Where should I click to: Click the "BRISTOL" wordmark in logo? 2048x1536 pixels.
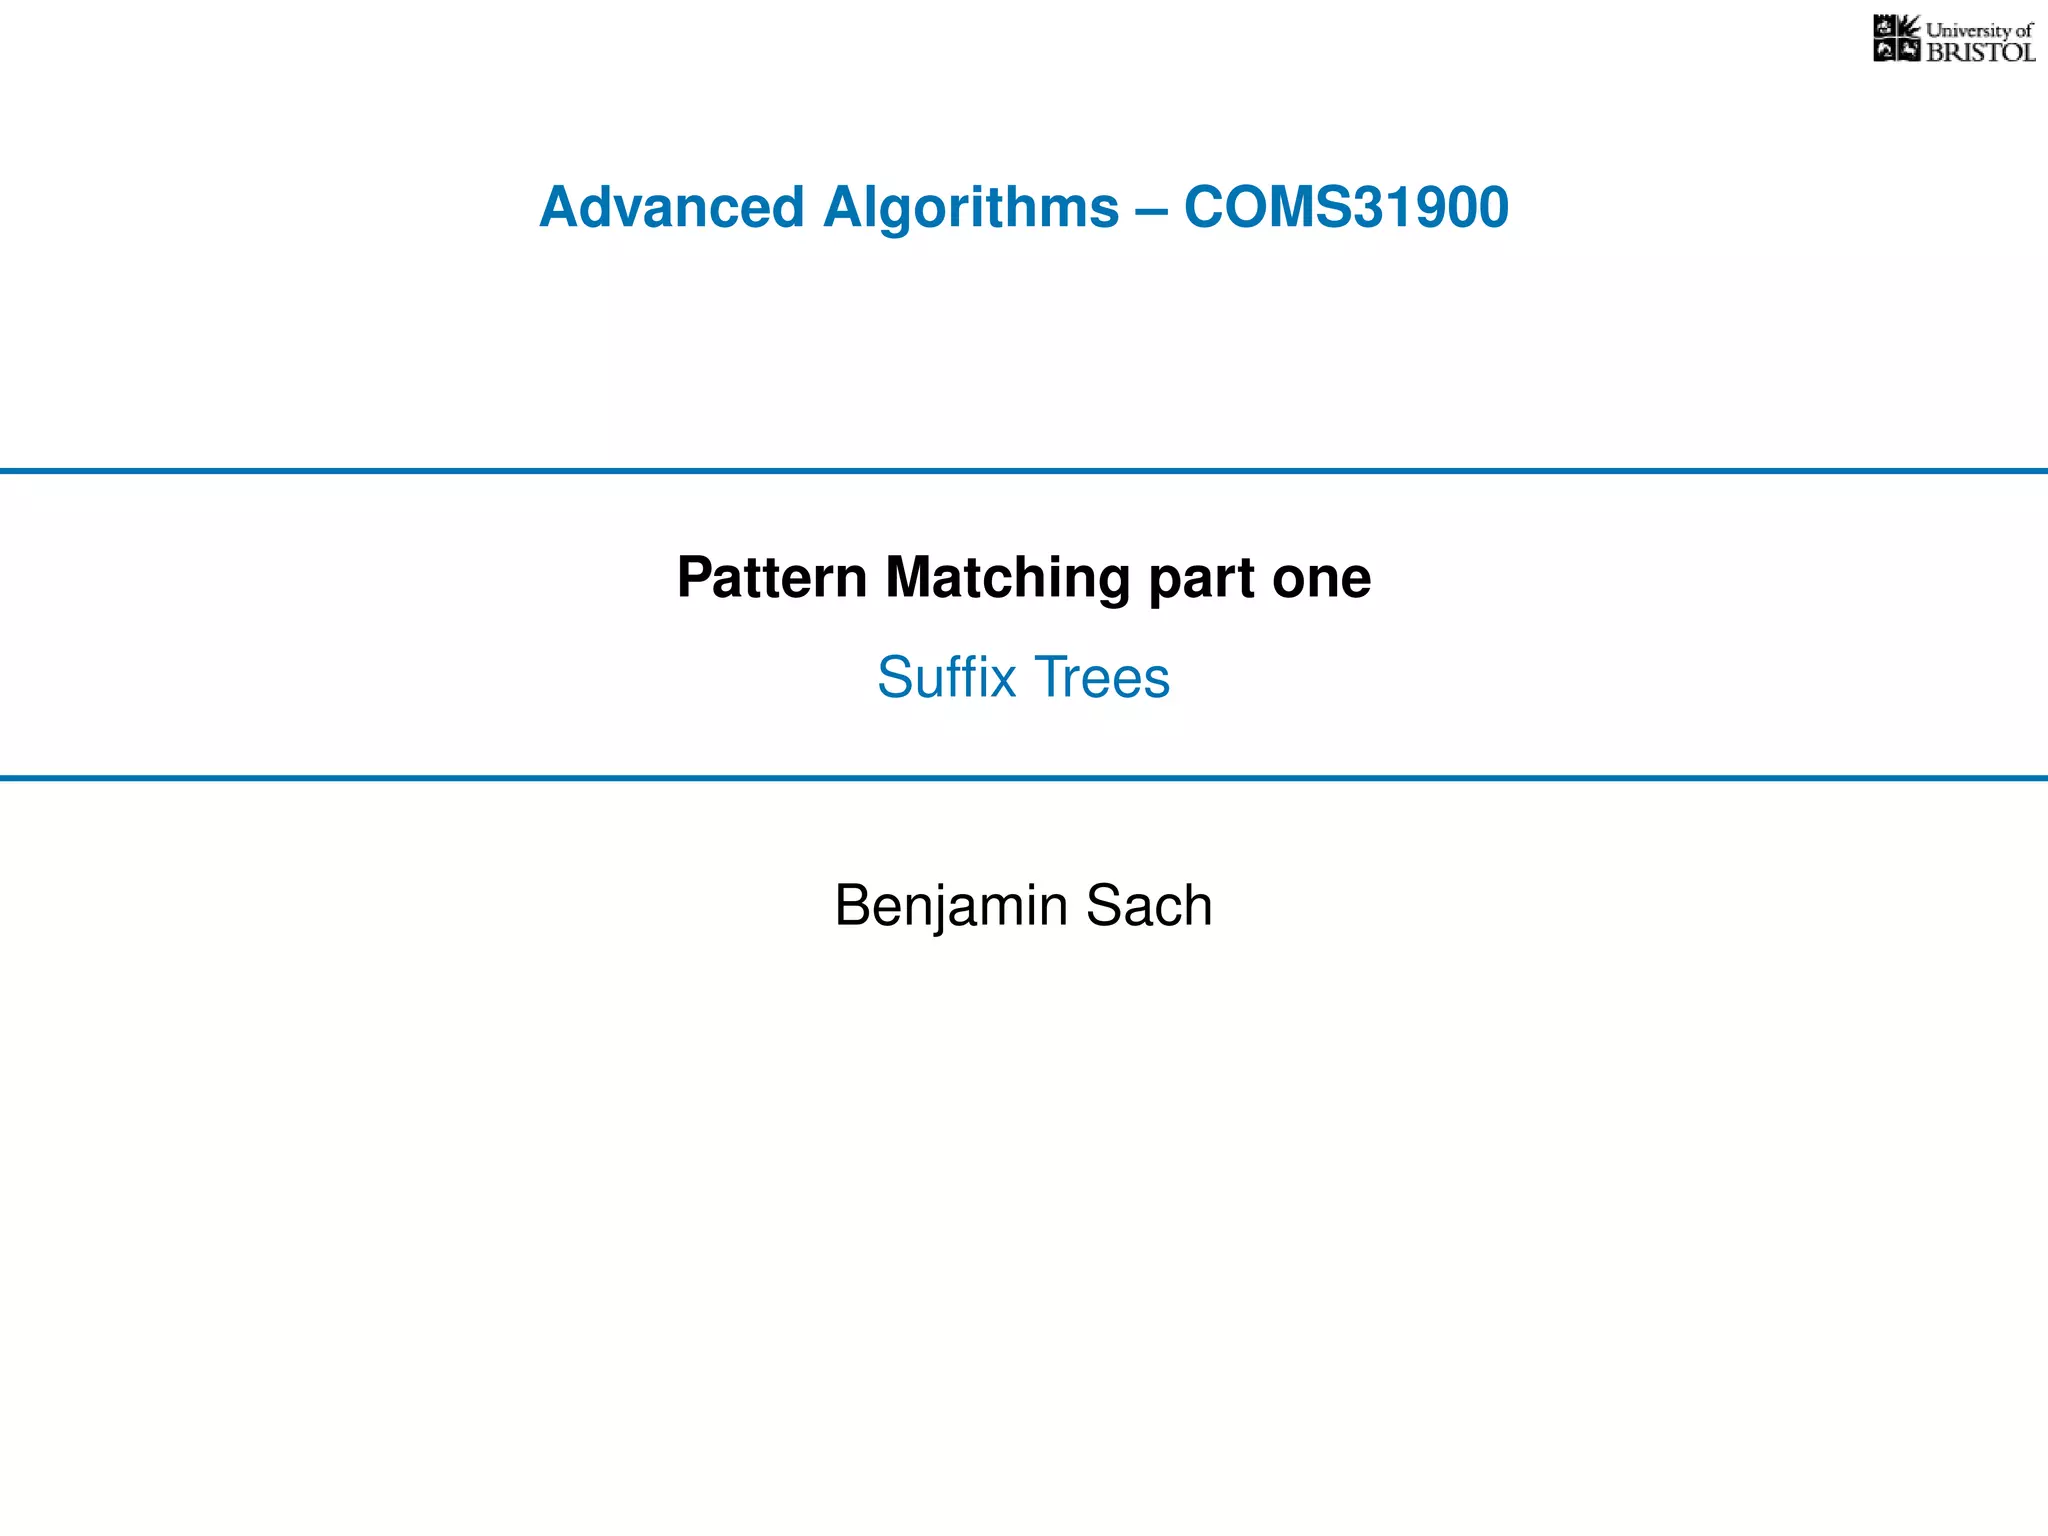click(1980, 52)
